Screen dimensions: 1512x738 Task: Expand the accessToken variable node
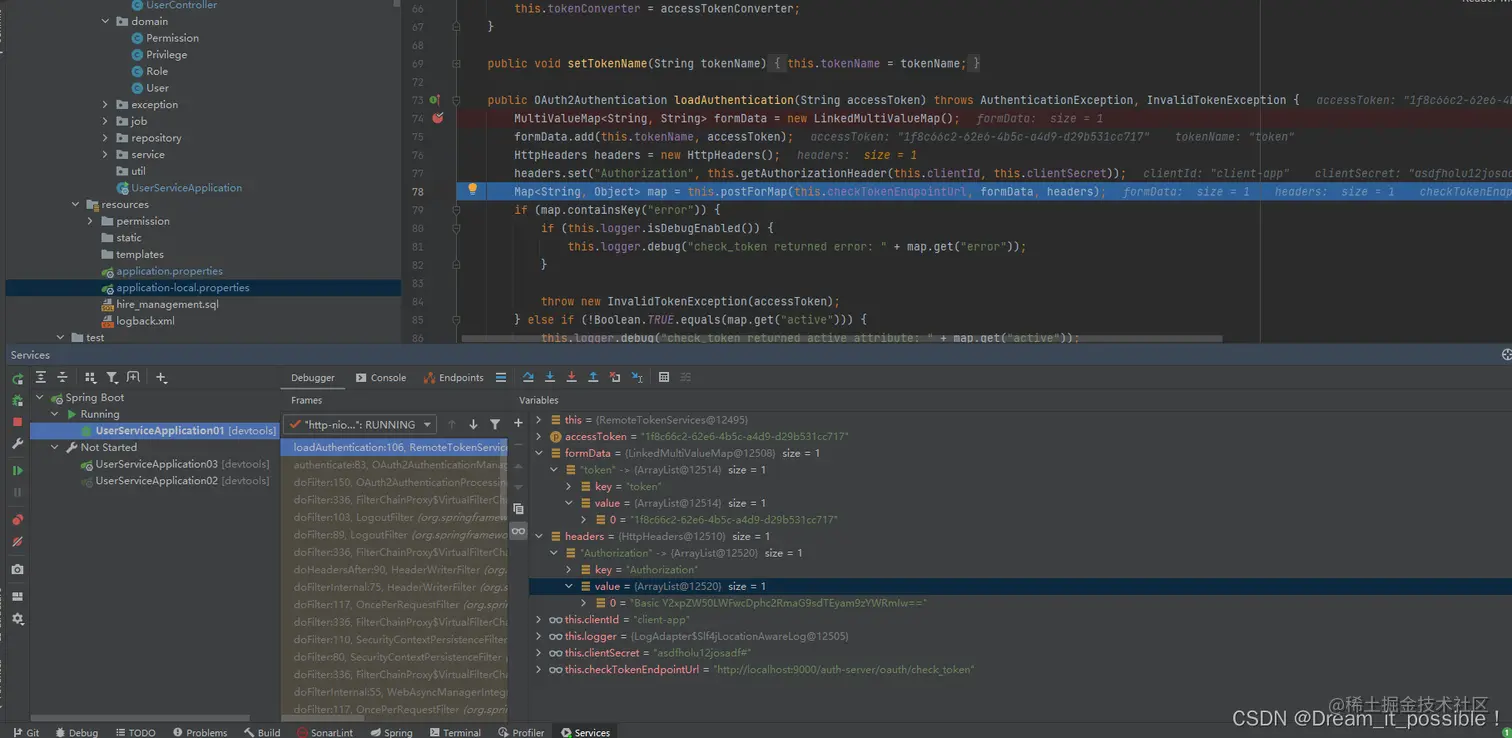[x=539, y=436]
